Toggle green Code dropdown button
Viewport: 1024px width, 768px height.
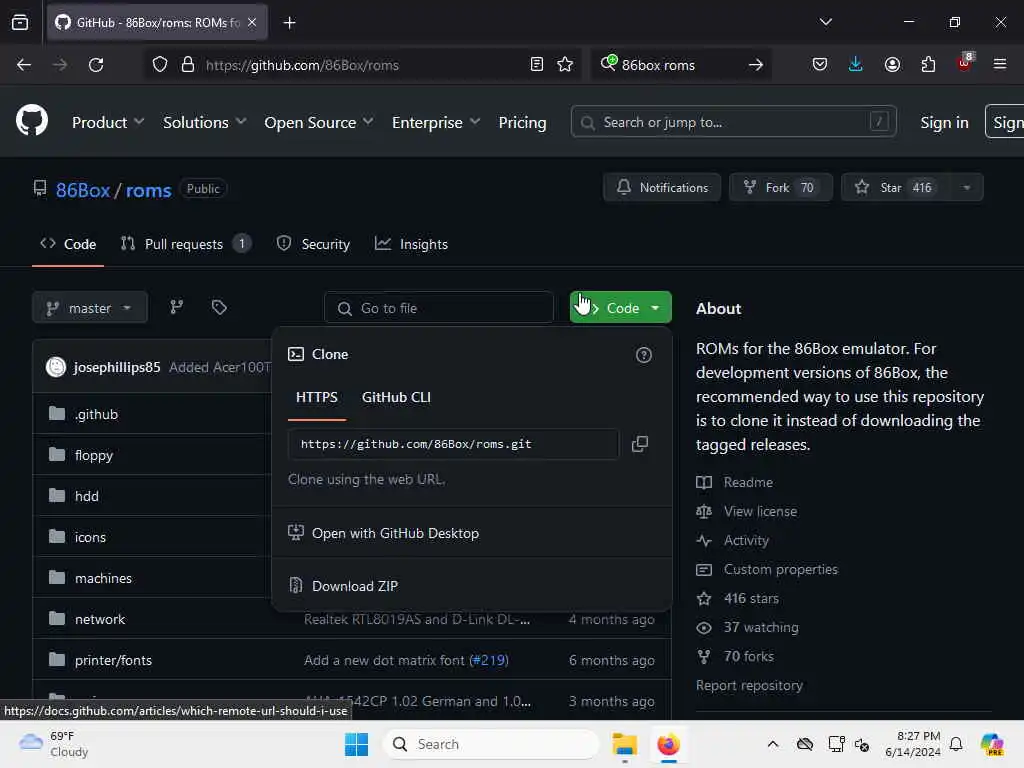click(620, 307)
